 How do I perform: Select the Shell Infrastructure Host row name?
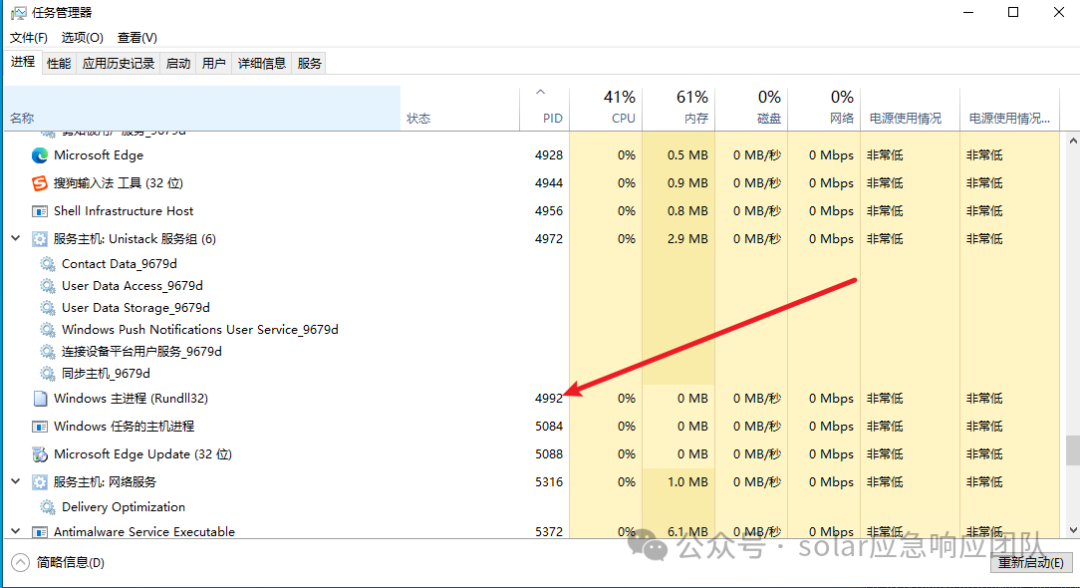[123, 211]
